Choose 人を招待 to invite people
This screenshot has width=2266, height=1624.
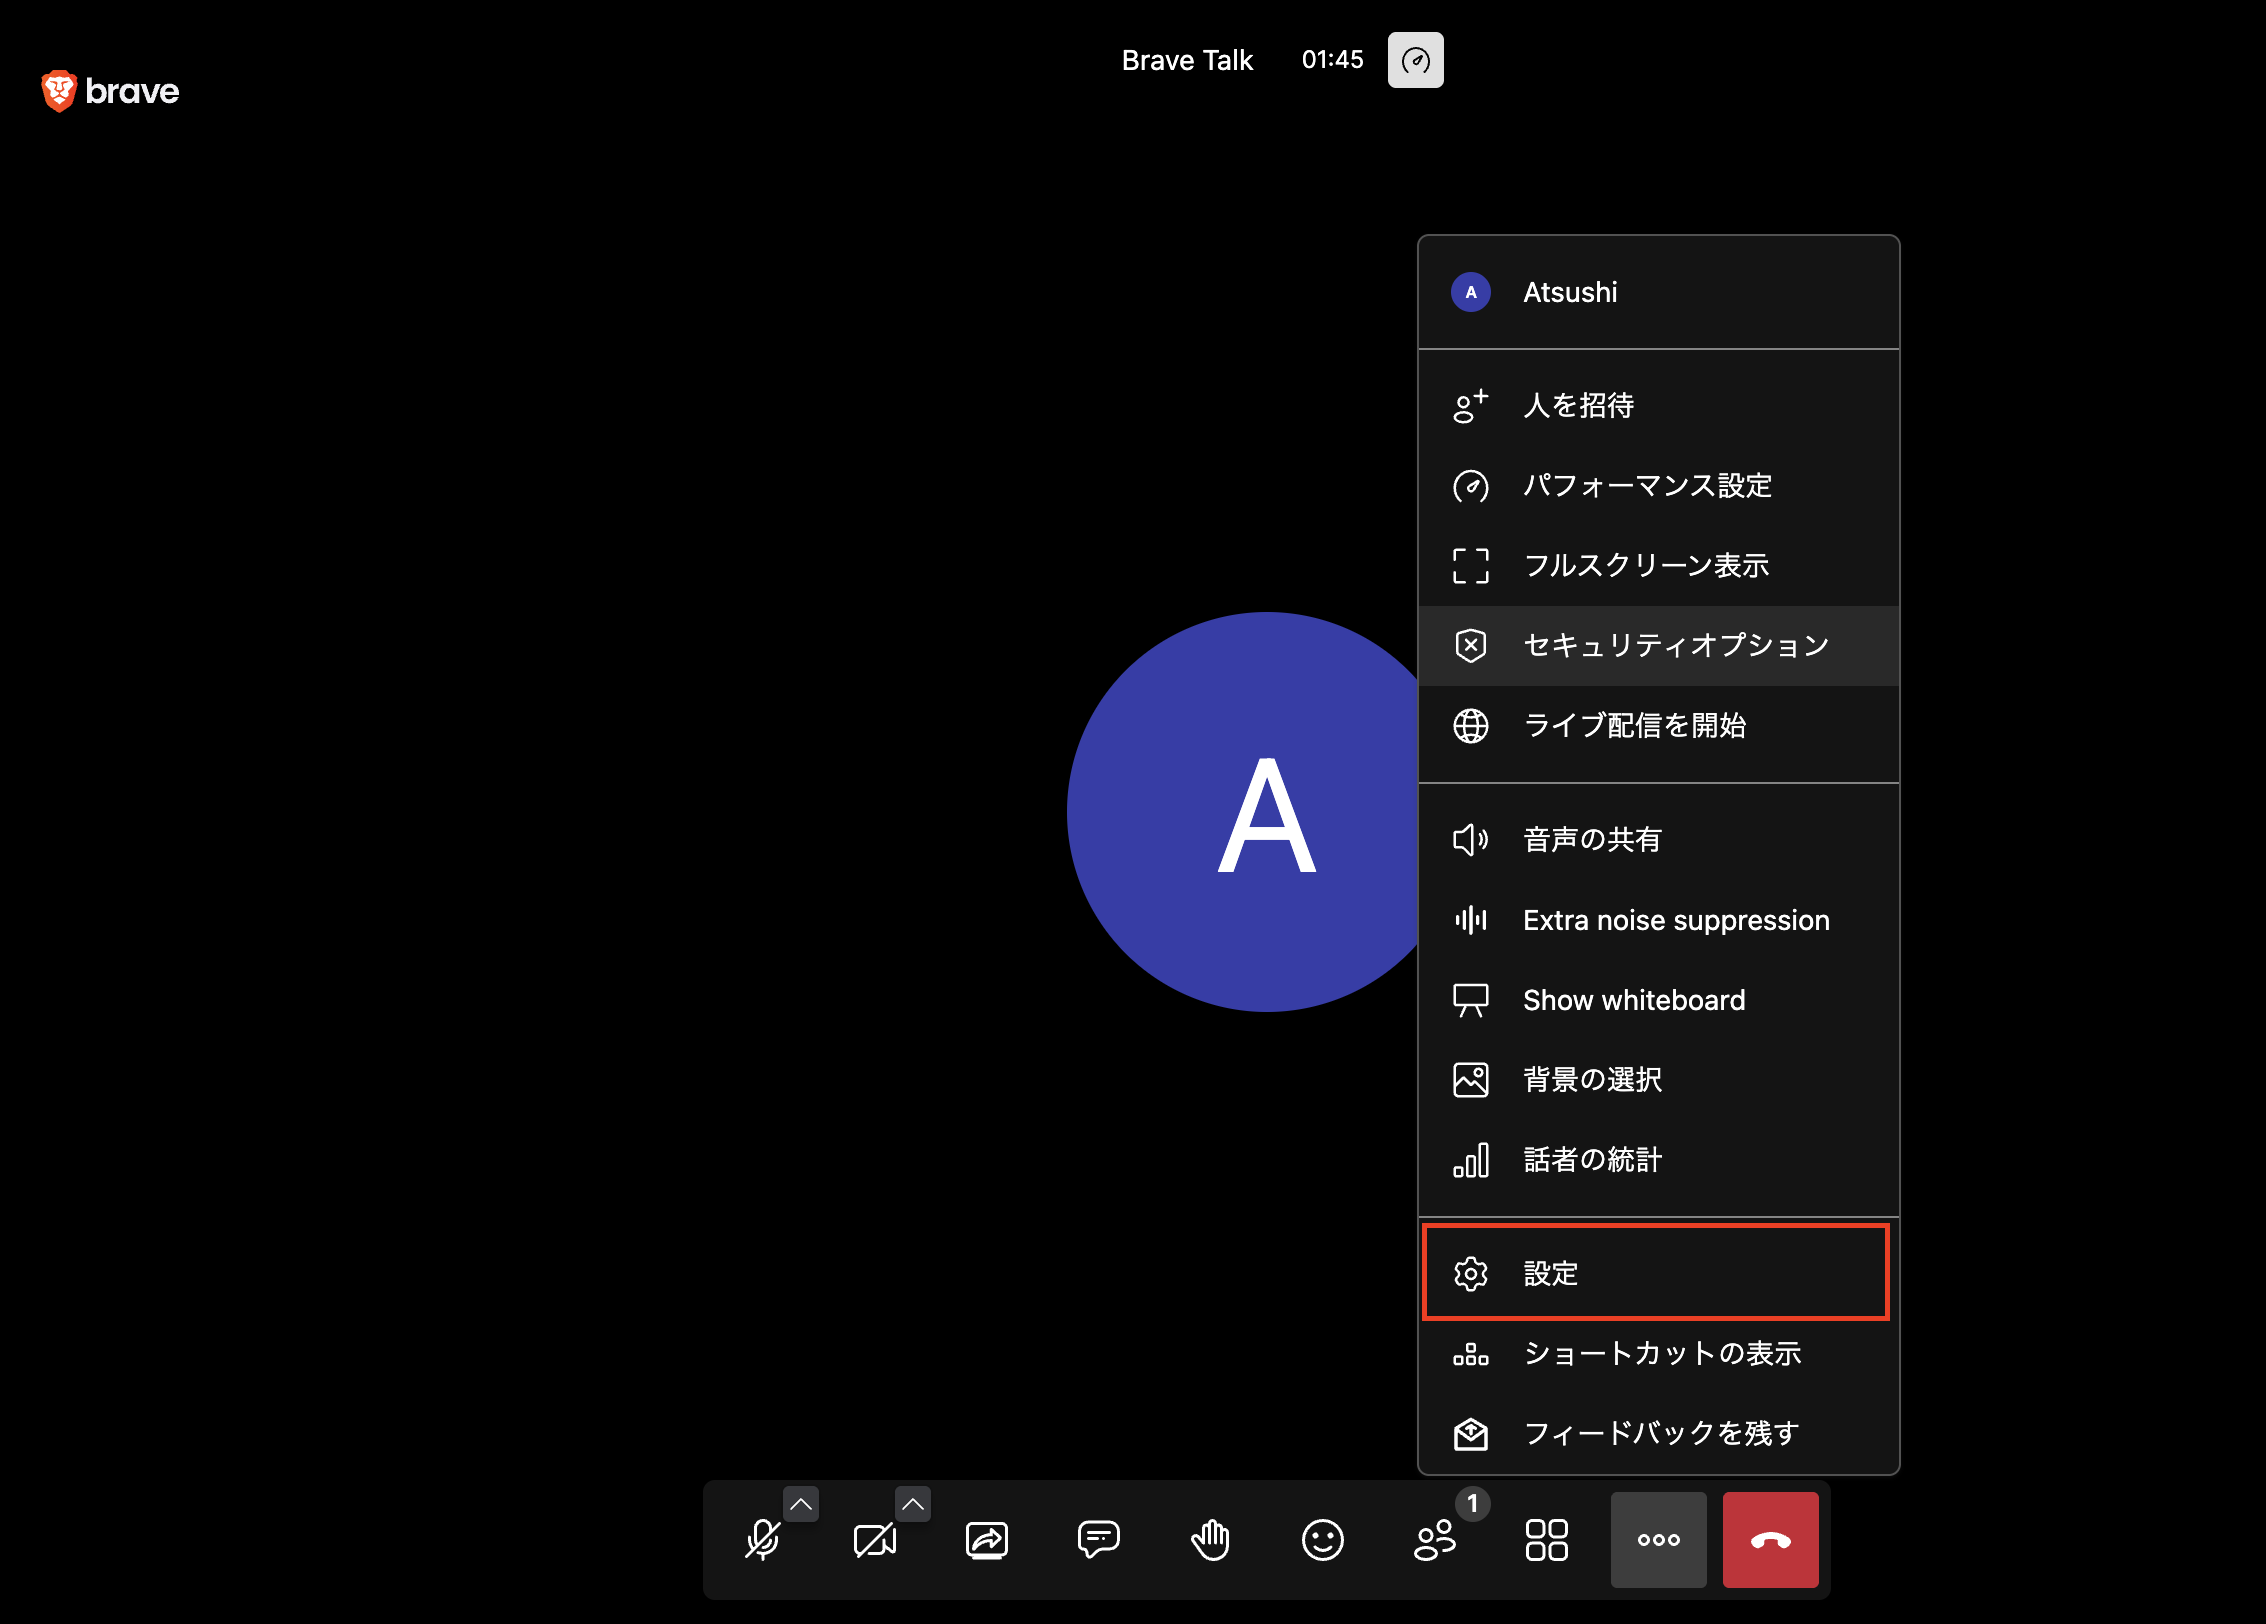coord(1659,405)
